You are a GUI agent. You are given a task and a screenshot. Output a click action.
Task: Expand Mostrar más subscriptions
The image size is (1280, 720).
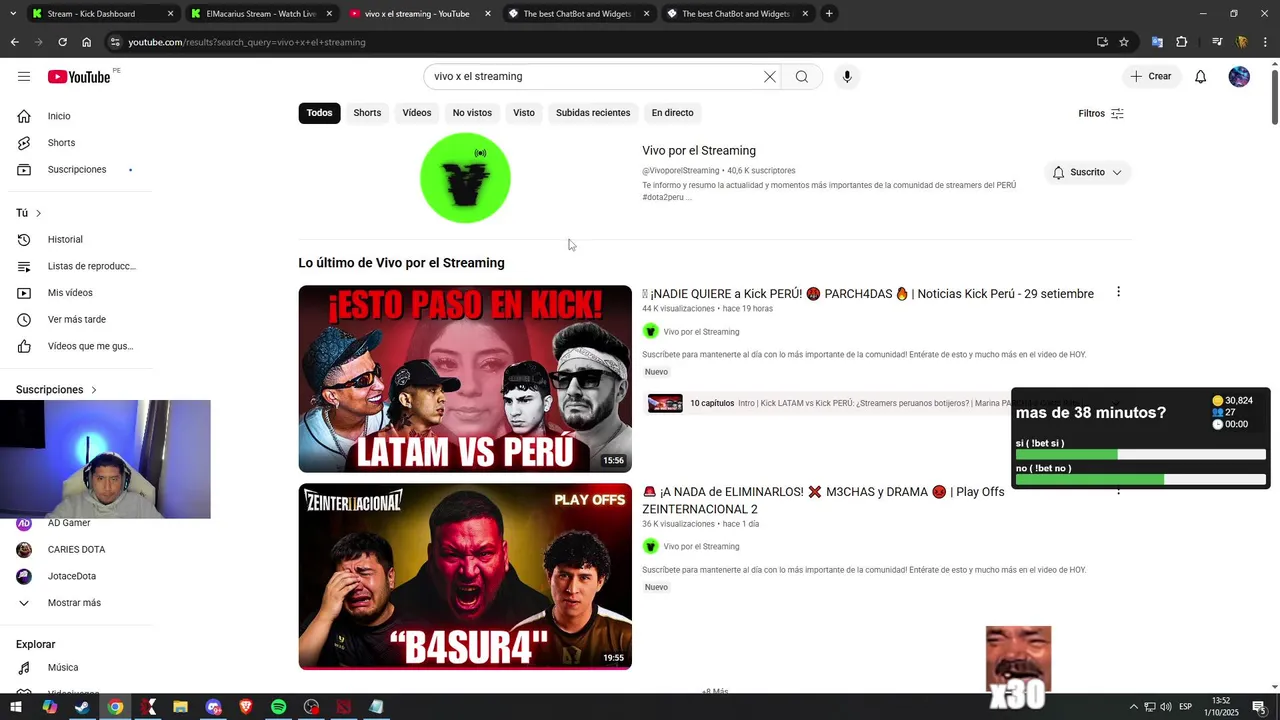click(76, 603)
